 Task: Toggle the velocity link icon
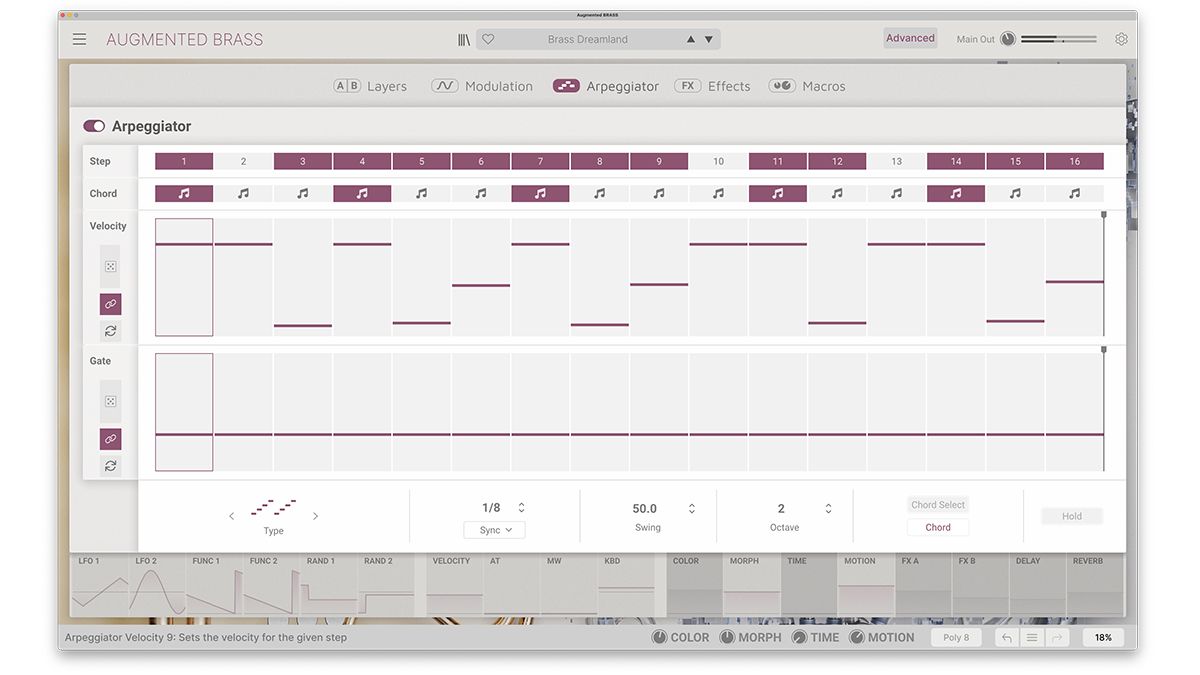(x=110, y=304)
